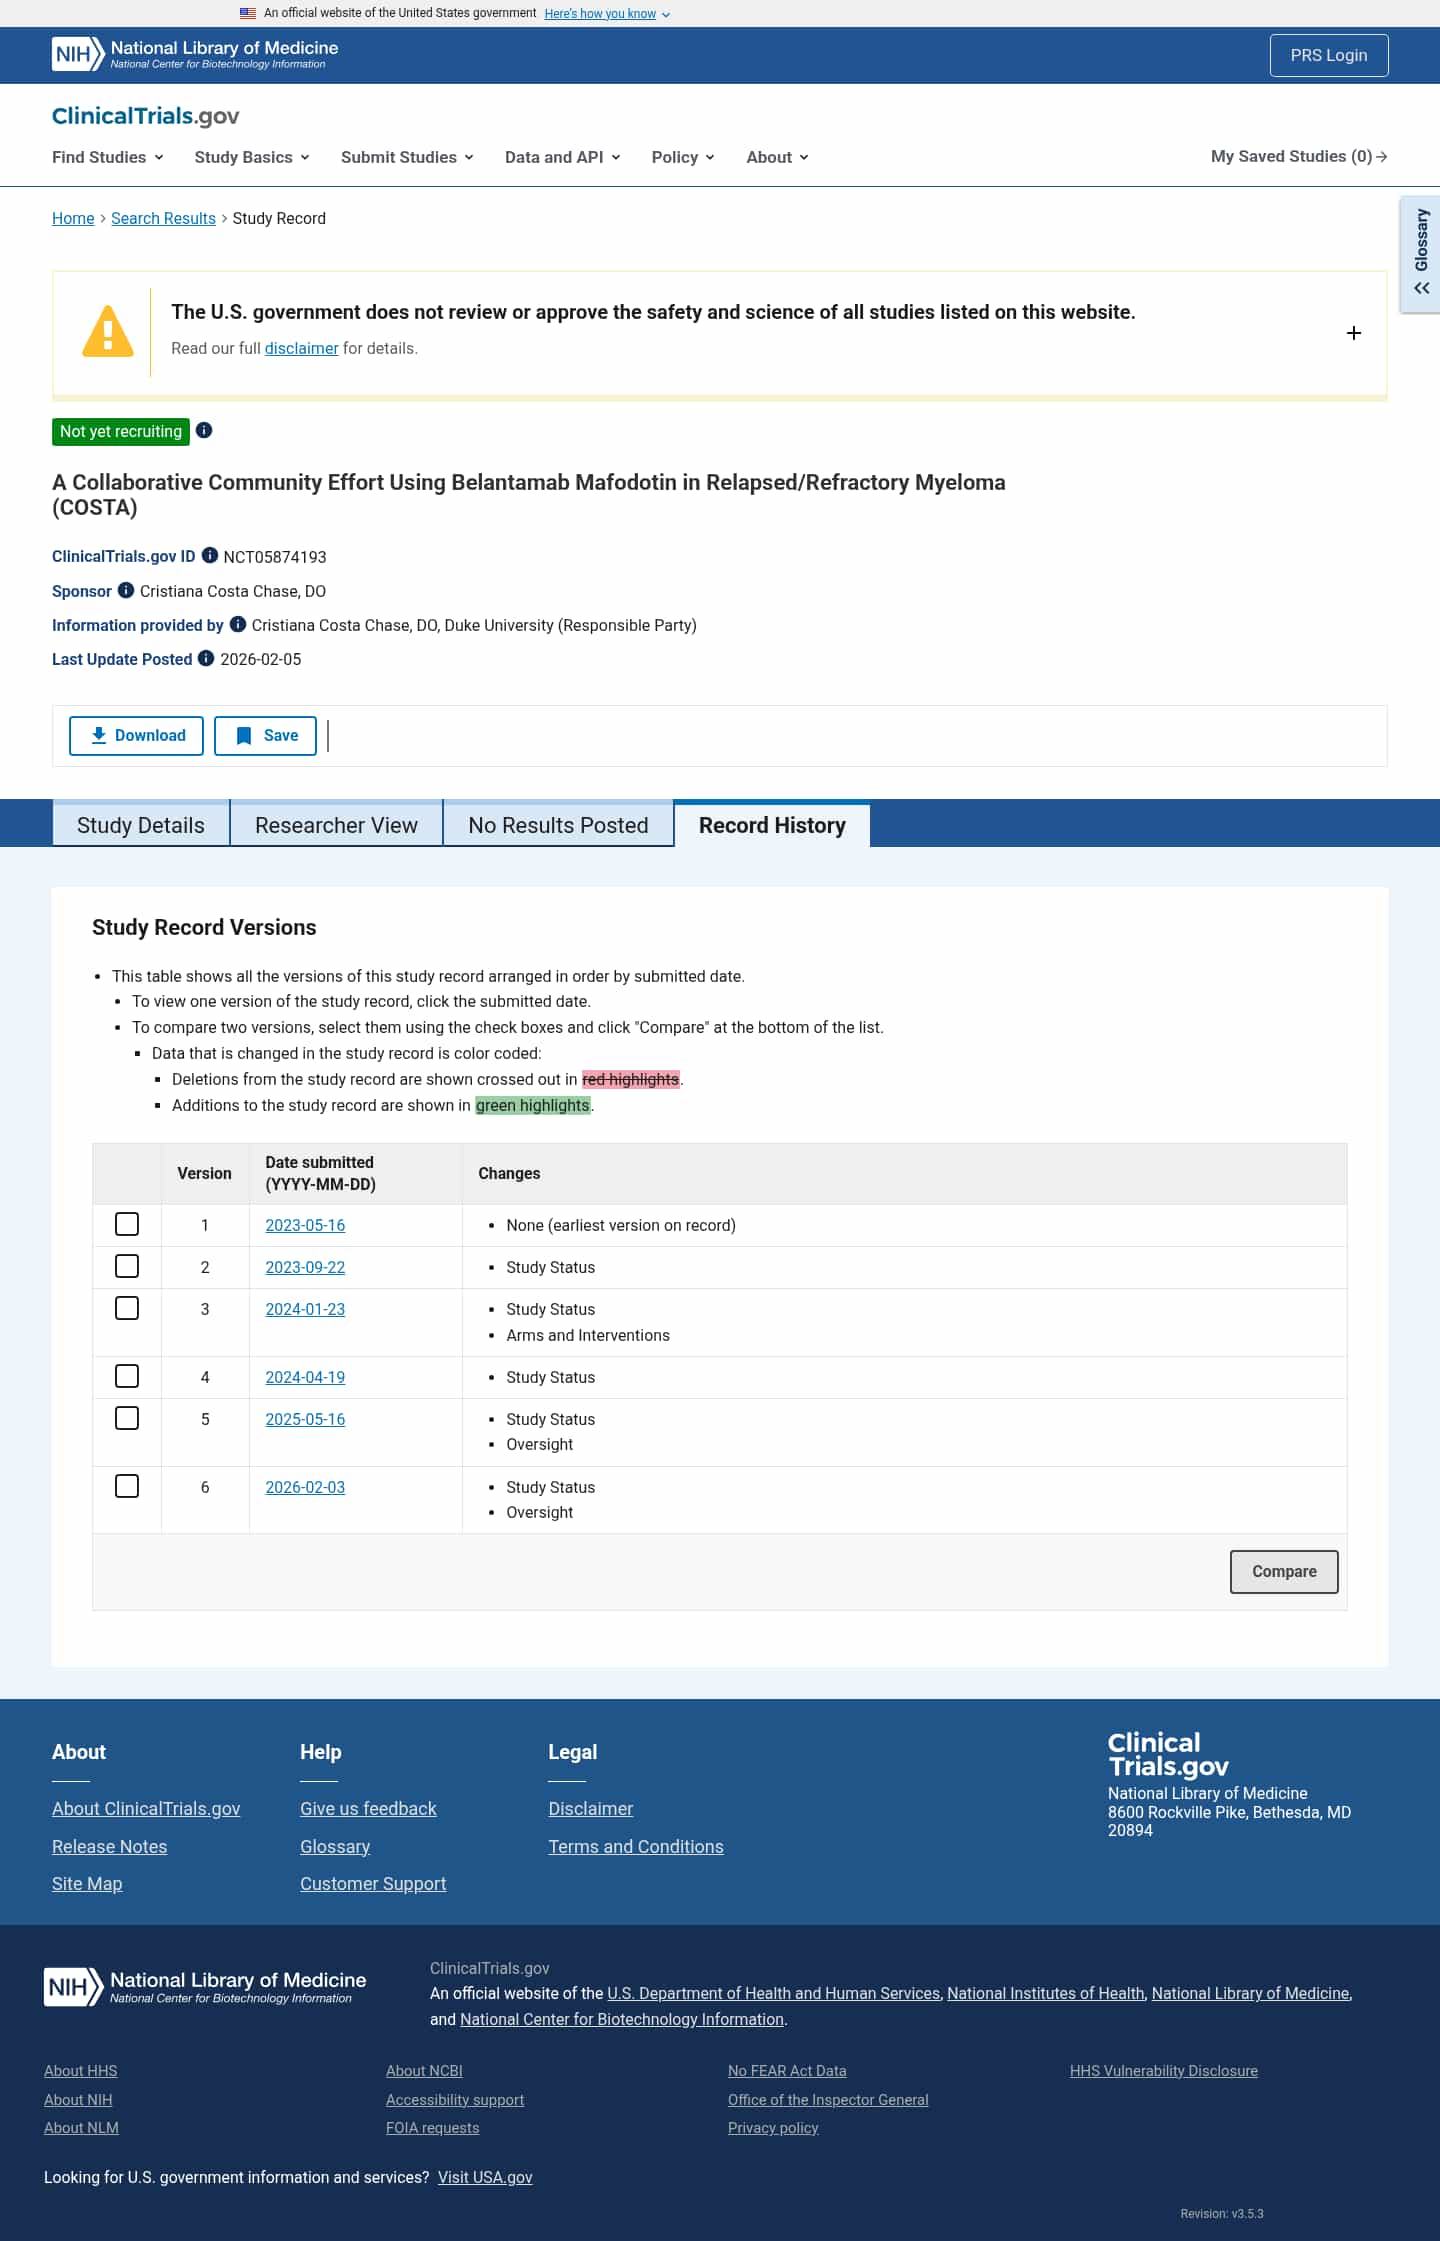The width and height of the screenshot is (1440, 2241).
Task: Click the NIH National Library of Medicine logo
Action: click(x=195, y=54)
